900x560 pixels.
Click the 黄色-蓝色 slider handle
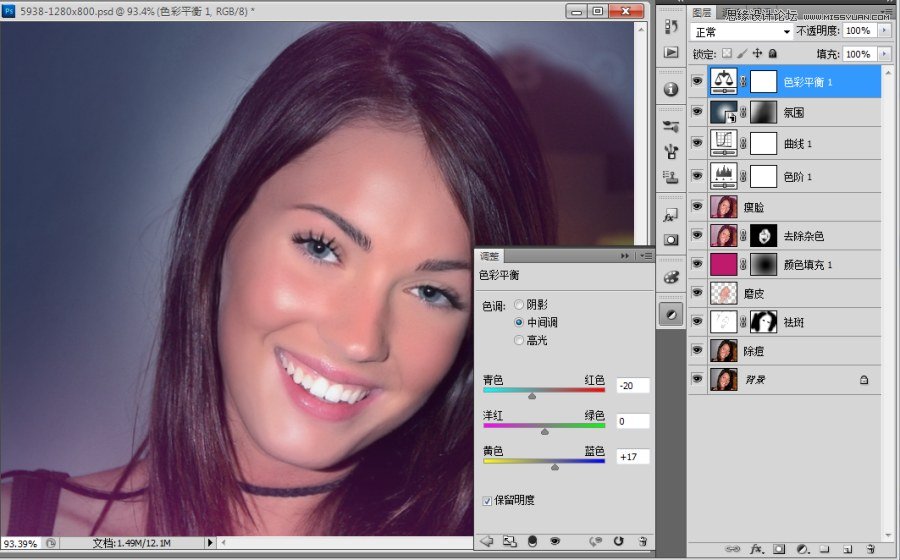pos(554,467)
